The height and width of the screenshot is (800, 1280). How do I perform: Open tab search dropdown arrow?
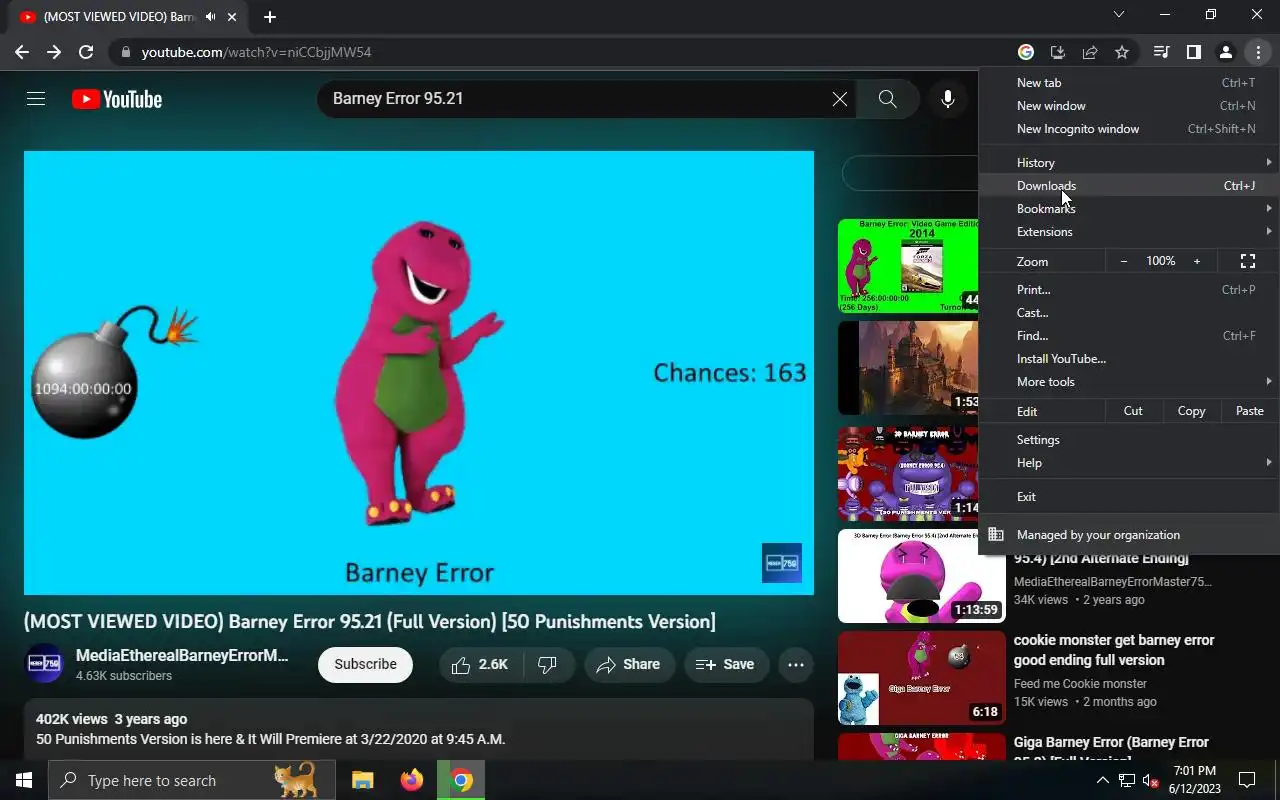[1119, 15]
